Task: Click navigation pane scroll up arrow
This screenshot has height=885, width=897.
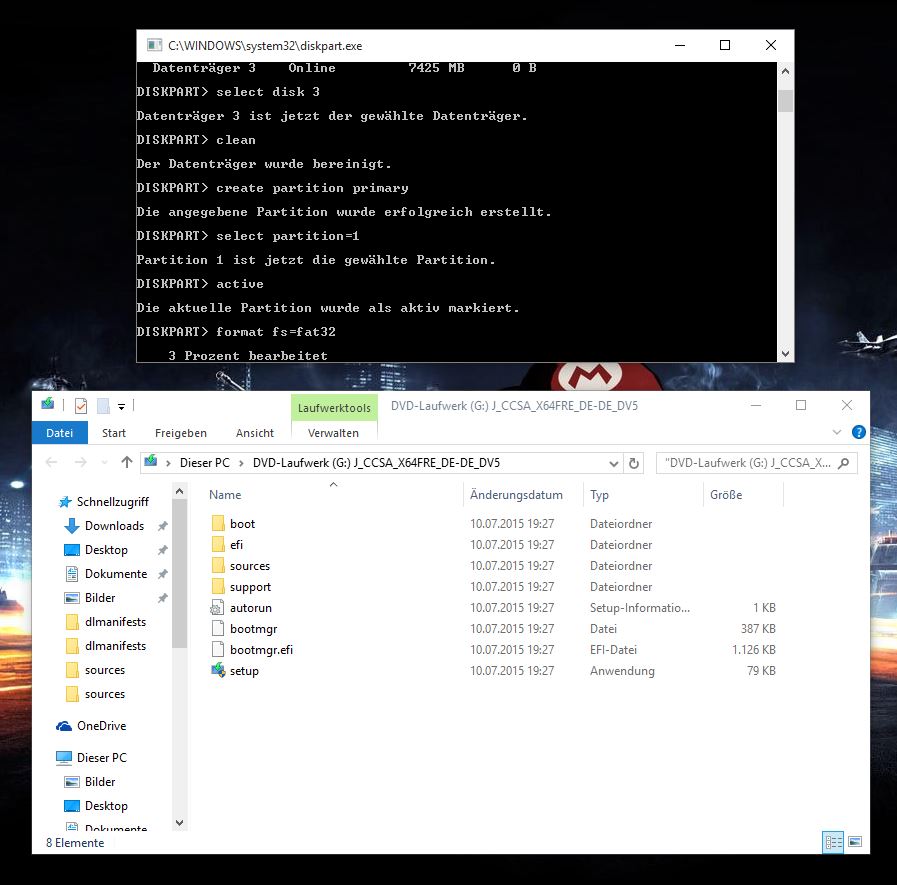Action: point(180,491)
